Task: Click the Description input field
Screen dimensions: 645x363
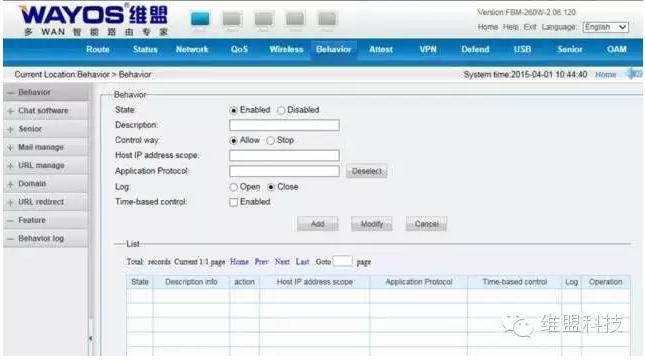Action: tap(284, 125)
